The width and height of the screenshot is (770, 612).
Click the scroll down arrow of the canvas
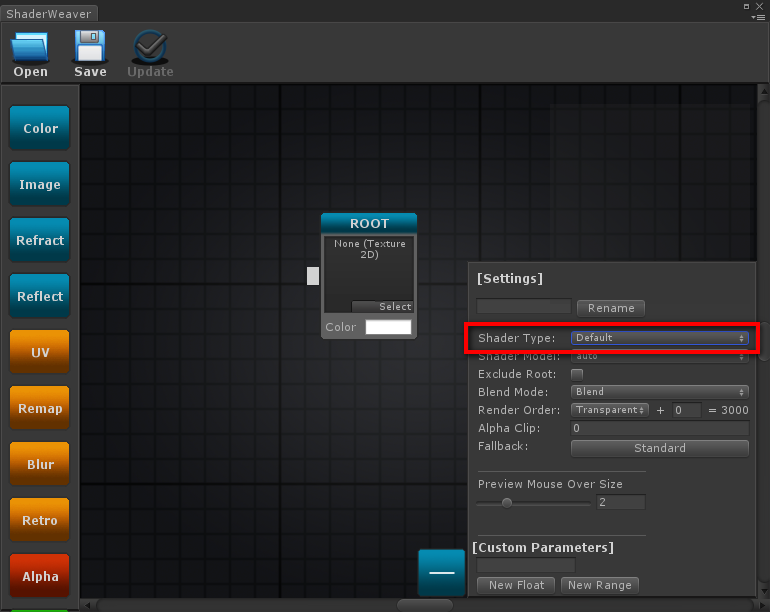point(764,591)
